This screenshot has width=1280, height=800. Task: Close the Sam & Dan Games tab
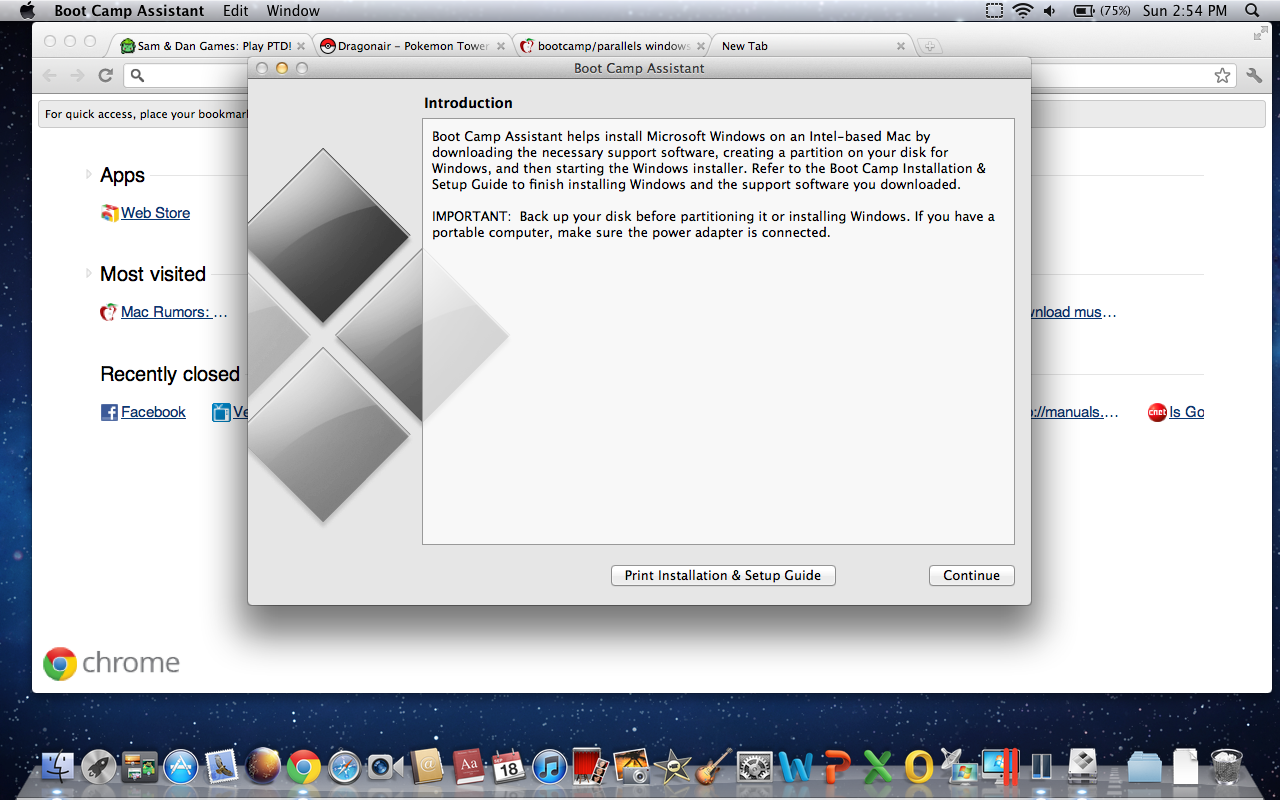pos(301,46)
